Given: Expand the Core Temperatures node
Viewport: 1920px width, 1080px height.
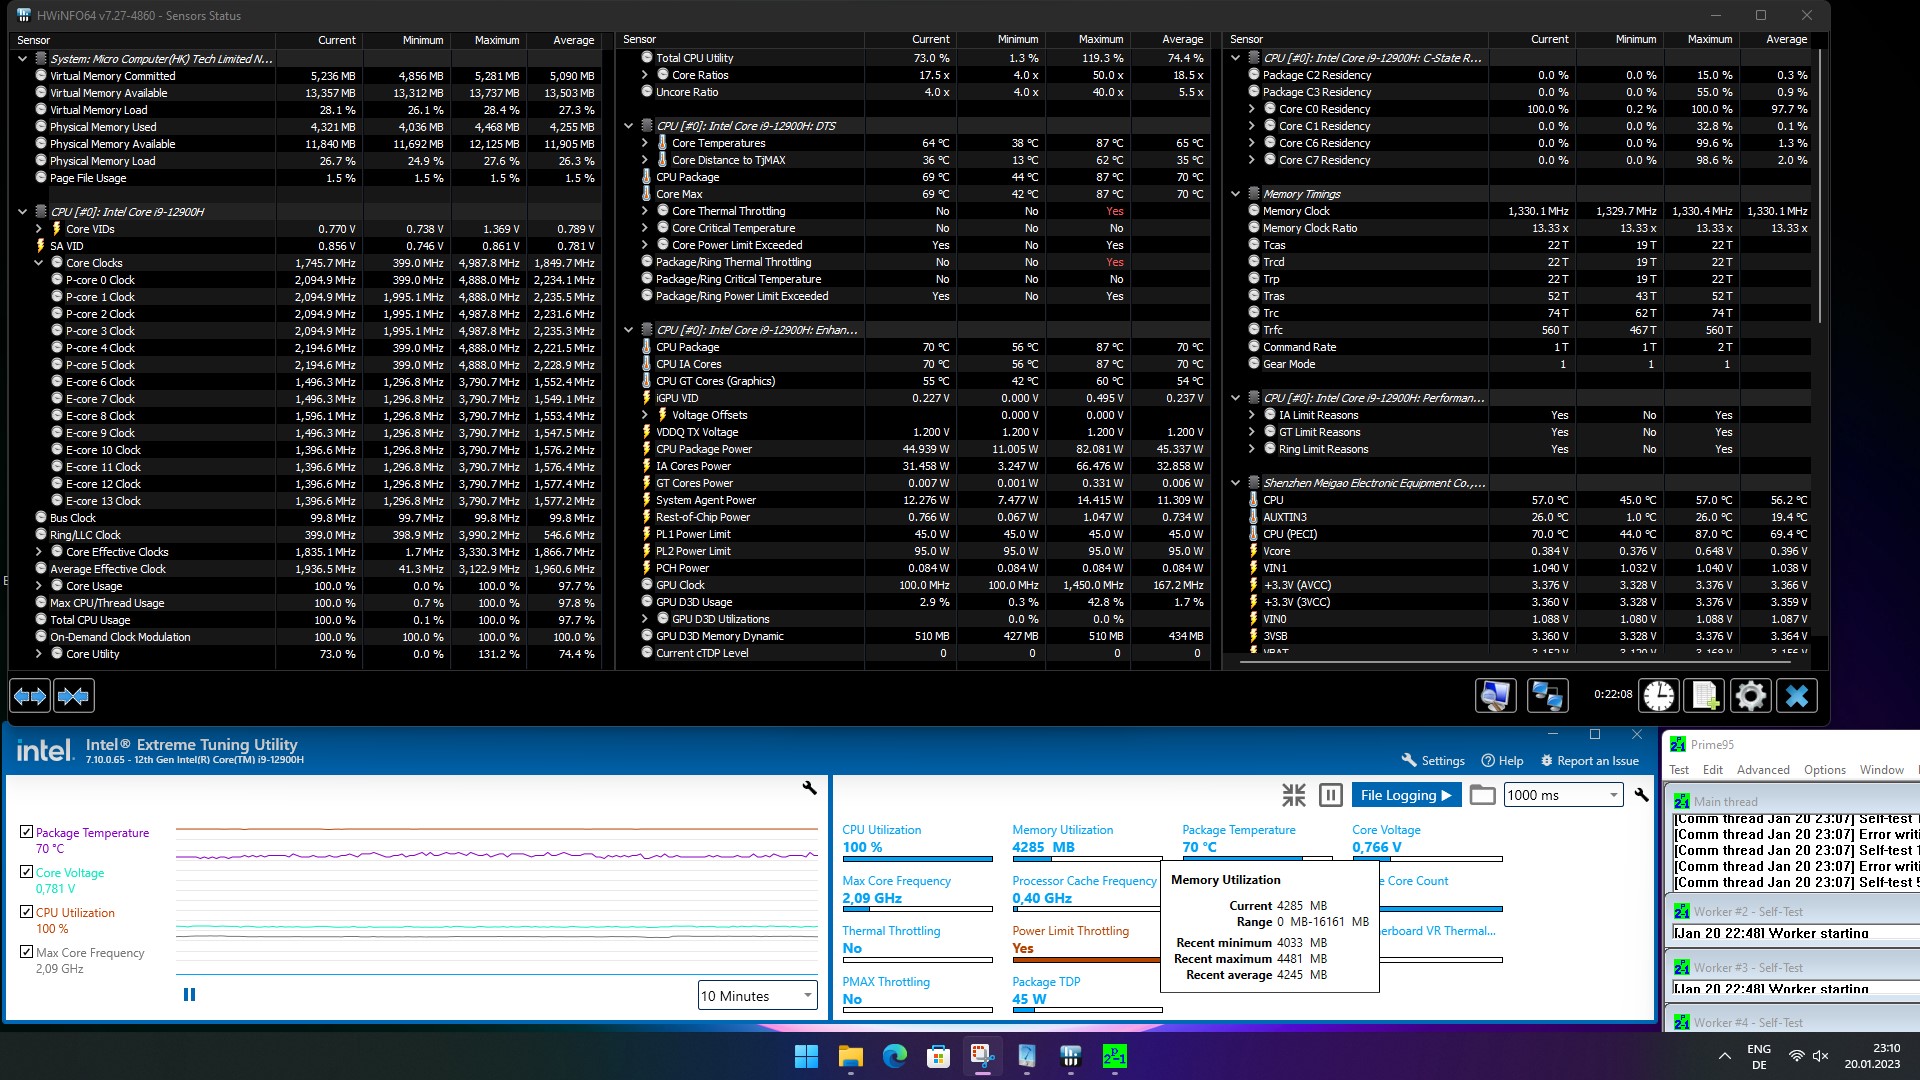Looking at the screenshot, I should [644, 143].
